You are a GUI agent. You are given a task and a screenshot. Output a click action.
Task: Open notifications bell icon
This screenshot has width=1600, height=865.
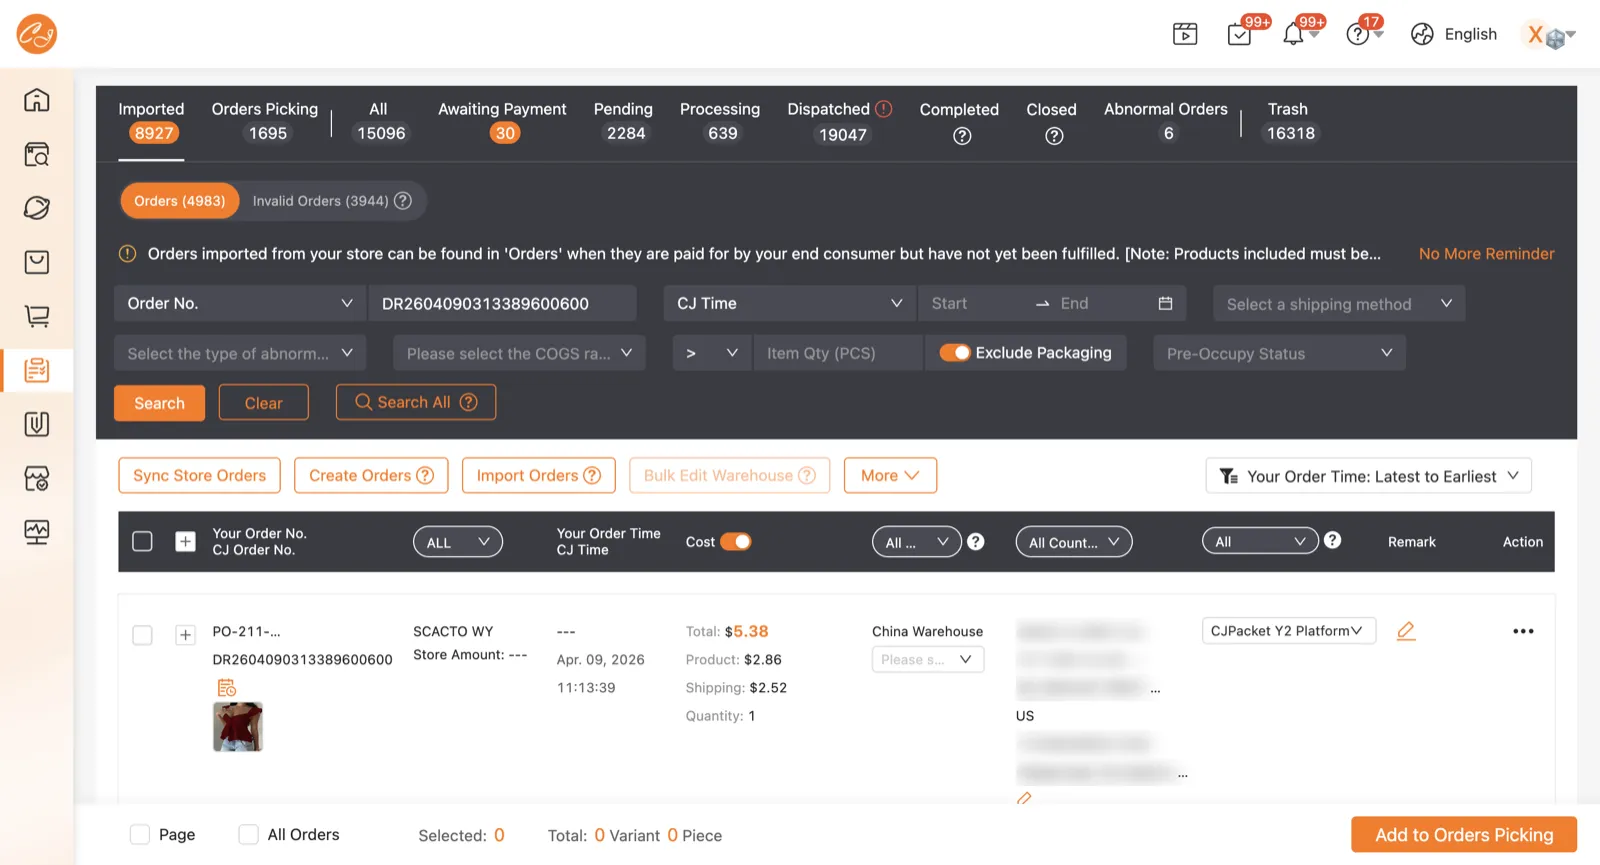click(x=1293, y=35)
